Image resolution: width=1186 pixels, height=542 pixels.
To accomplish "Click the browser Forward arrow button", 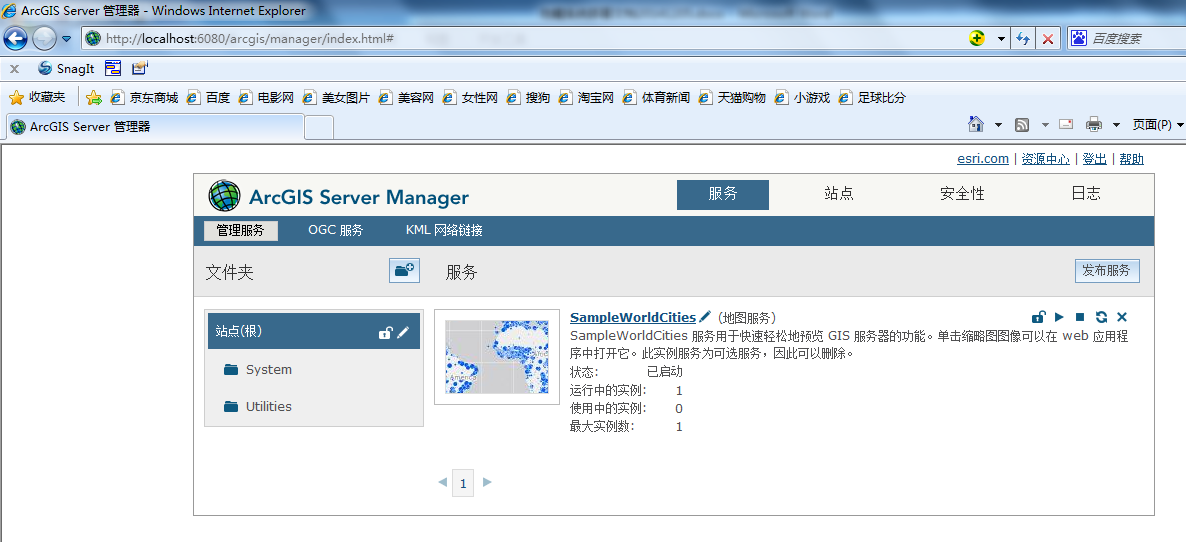I will click(44, 38).
